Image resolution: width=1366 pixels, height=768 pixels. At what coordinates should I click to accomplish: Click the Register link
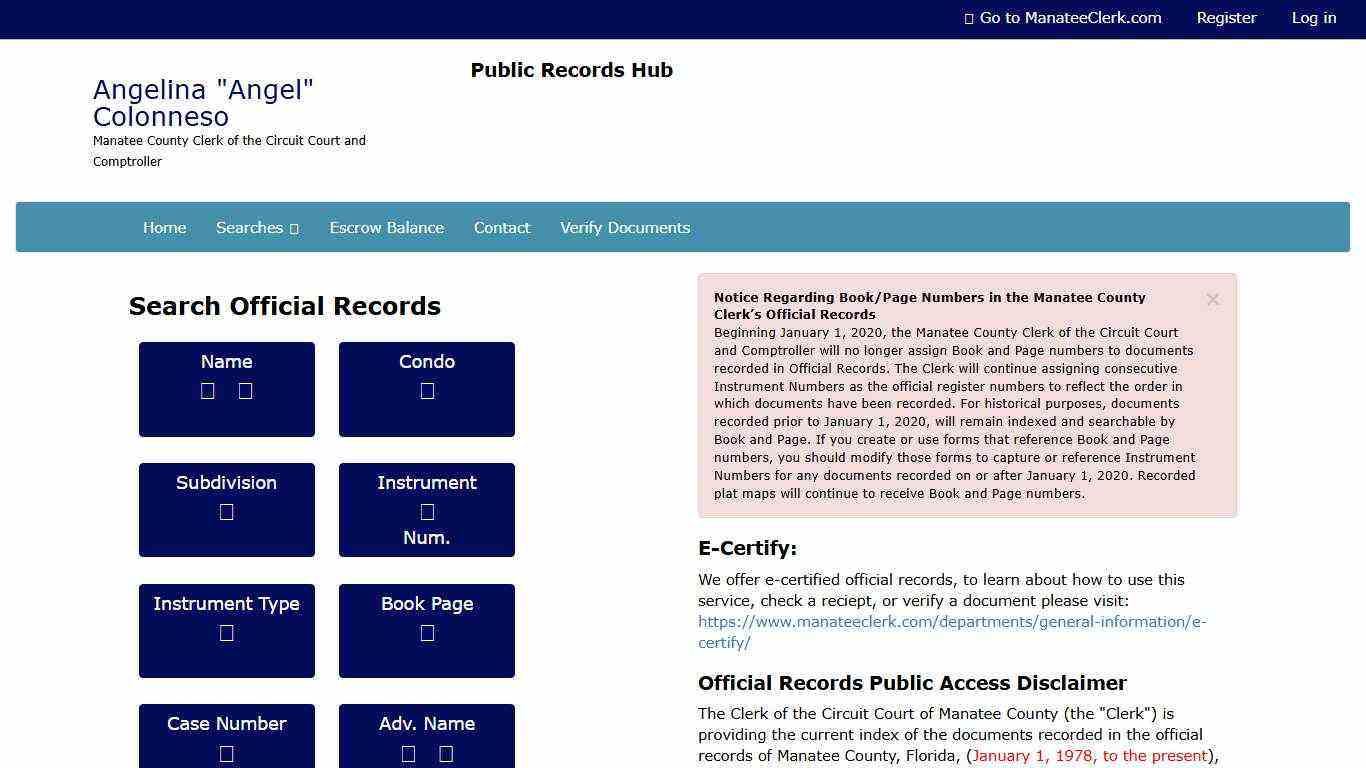pos(1226,17)
